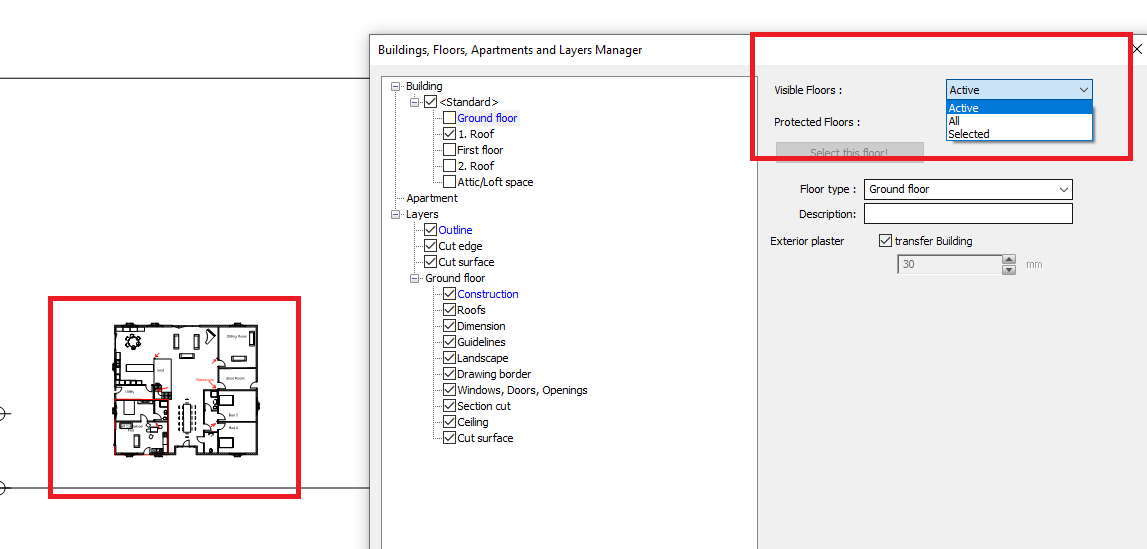Uncheck the Ceiling layer checkbox
1147x549 pixels.
point(449,423)
